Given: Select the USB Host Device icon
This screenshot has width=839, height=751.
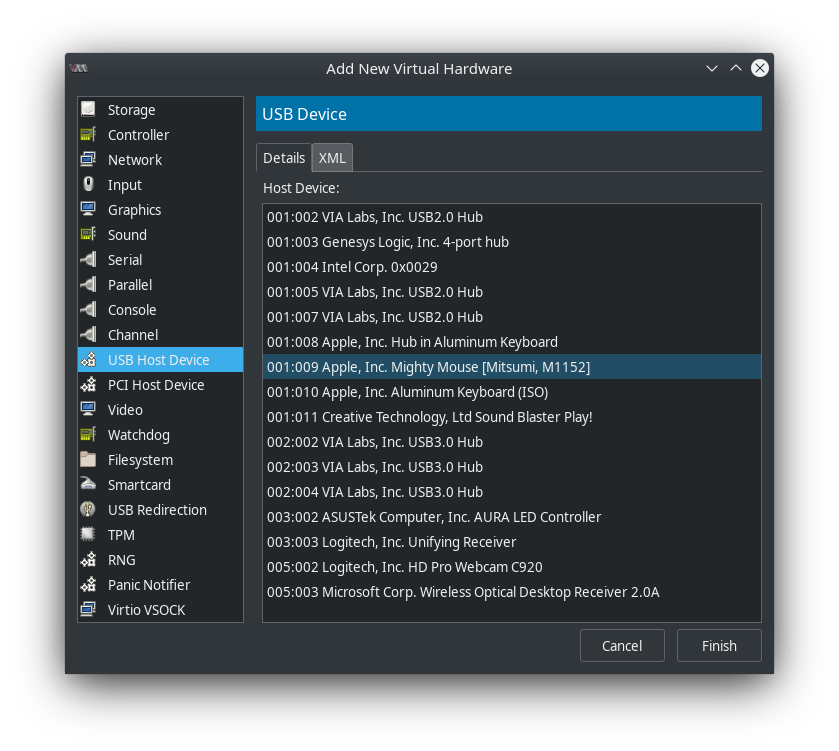Looking at the screenshot, I should click(x=88, y=359).
